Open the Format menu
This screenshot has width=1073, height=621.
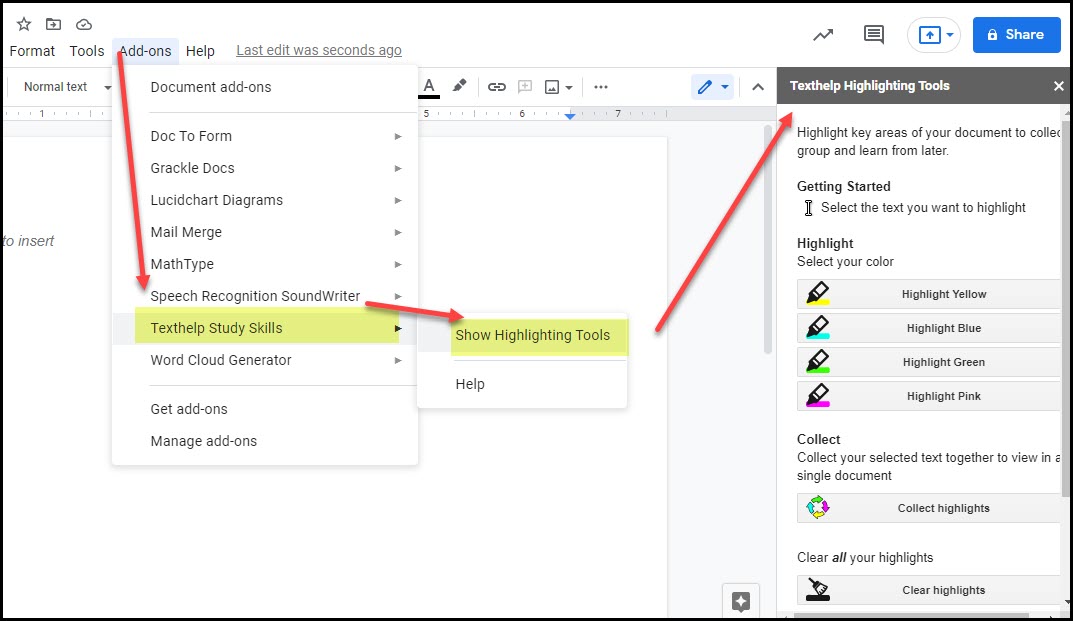[32, 51]
